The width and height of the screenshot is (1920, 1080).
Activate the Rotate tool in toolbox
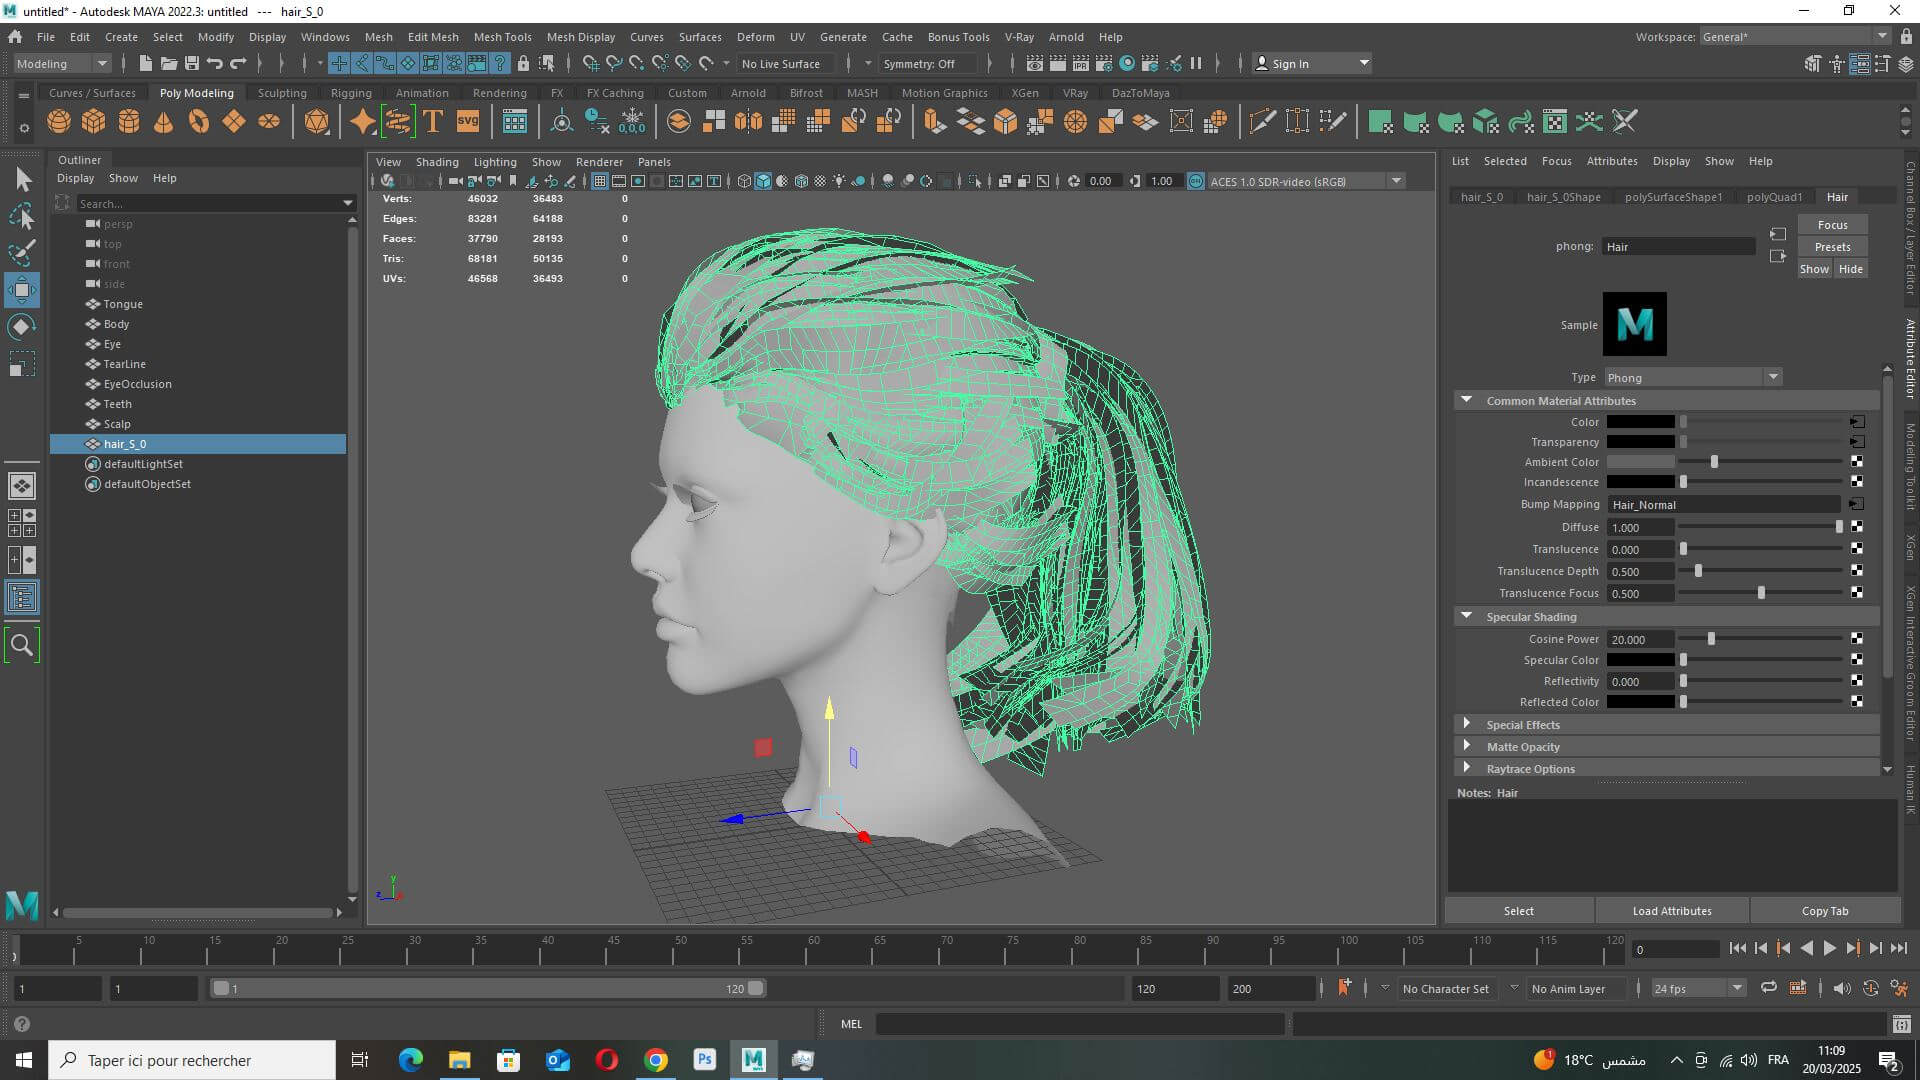click(22, 327)
